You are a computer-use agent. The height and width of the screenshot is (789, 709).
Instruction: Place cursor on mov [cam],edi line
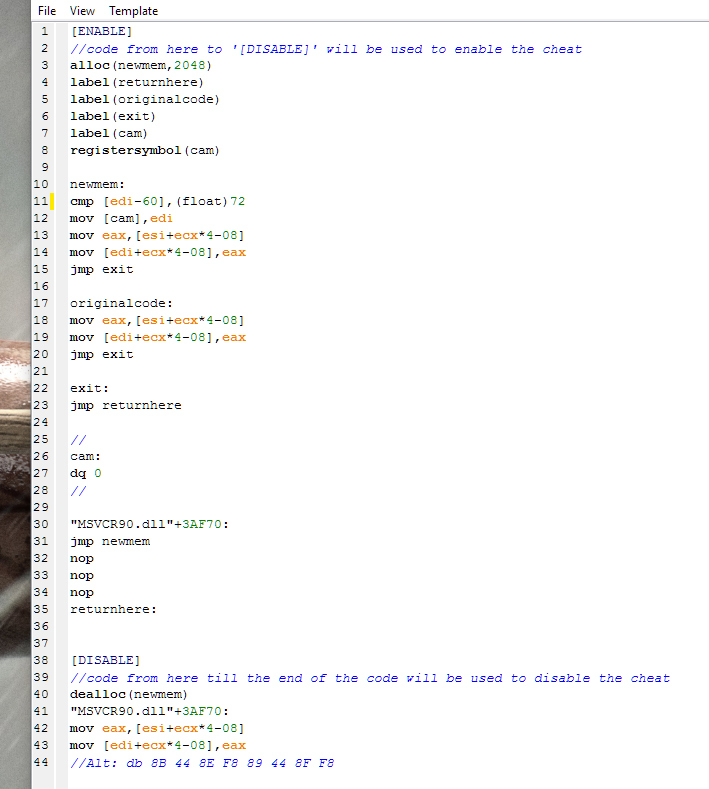click(x=122, y=218)
